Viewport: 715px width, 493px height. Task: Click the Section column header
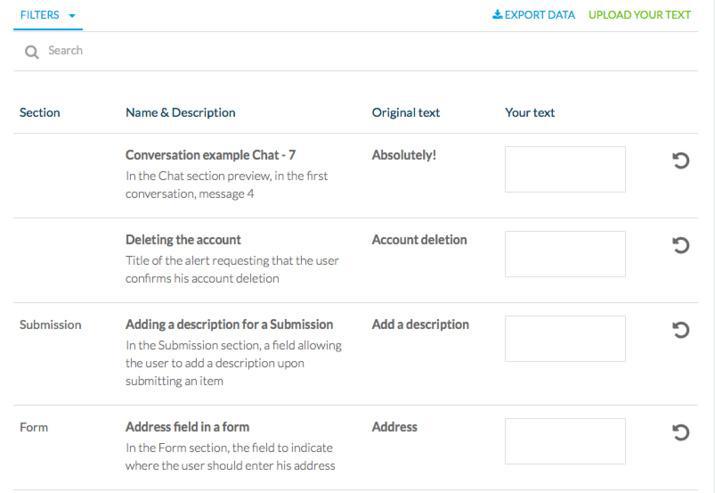coord(40,113)
